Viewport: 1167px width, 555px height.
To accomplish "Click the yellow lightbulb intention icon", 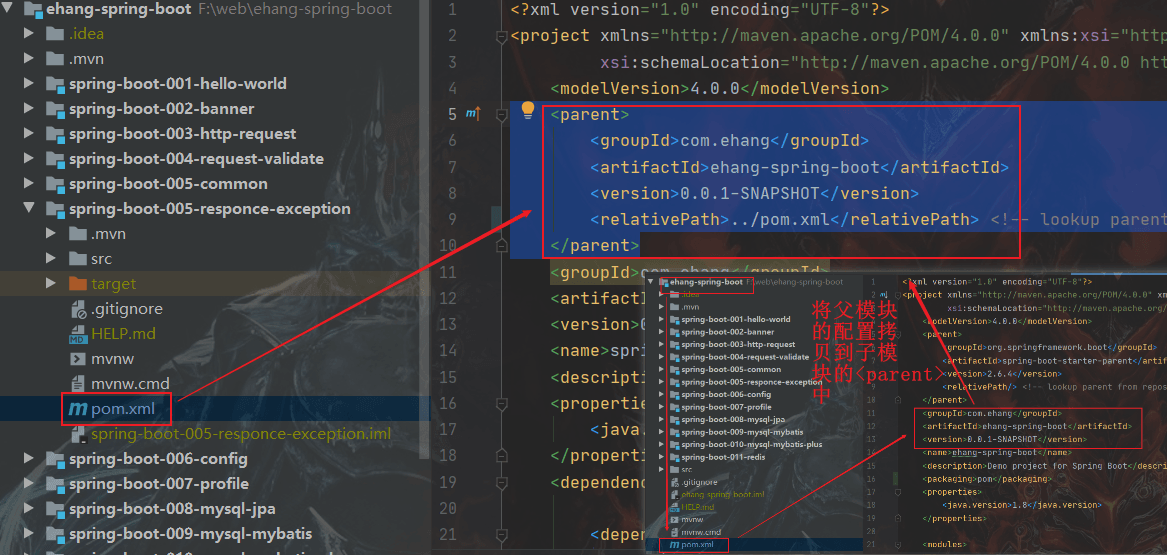I will 528,111.
